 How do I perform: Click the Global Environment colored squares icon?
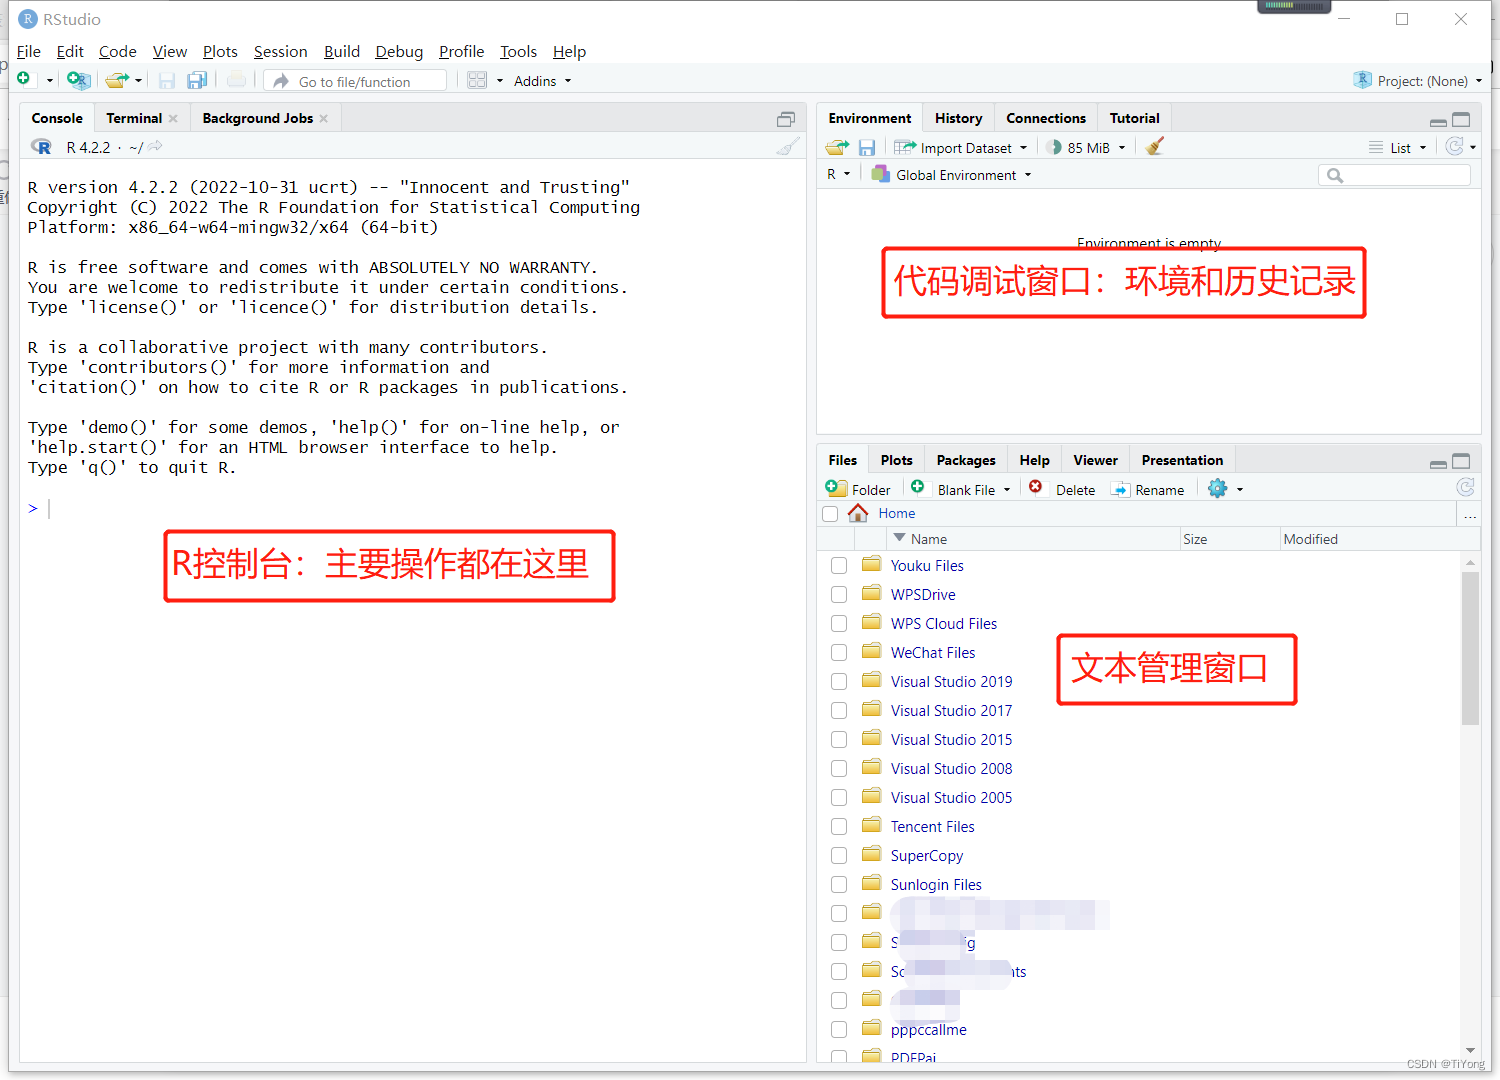(880, 174)
